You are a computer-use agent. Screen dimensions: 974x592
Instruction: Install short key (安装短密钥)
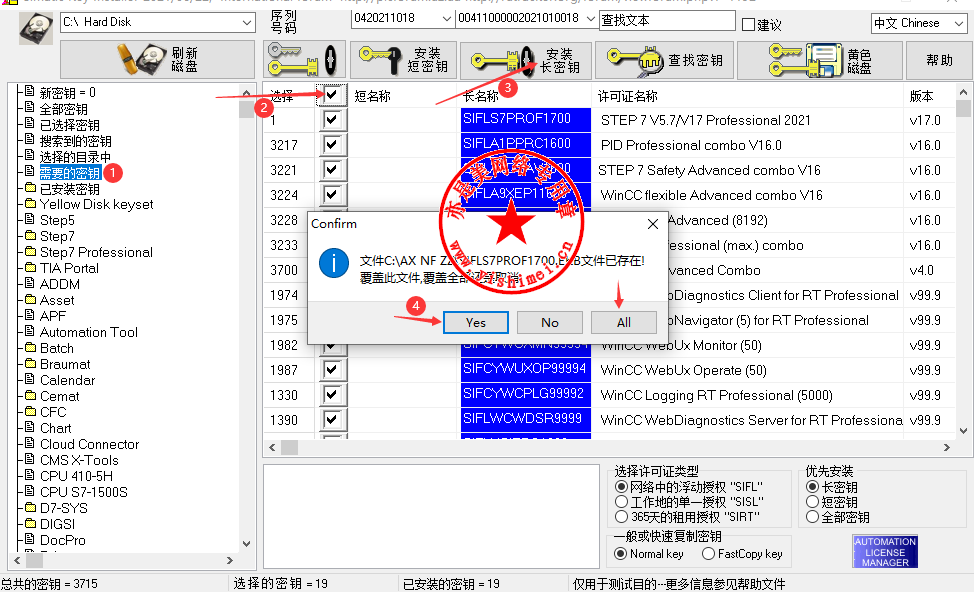pyautogui.click(x=403, y=60)
